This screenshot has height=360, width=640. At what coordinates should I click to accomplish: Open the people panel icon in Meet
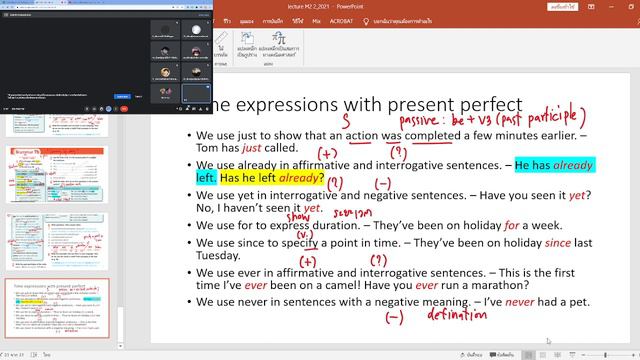[x=188, y=109]
